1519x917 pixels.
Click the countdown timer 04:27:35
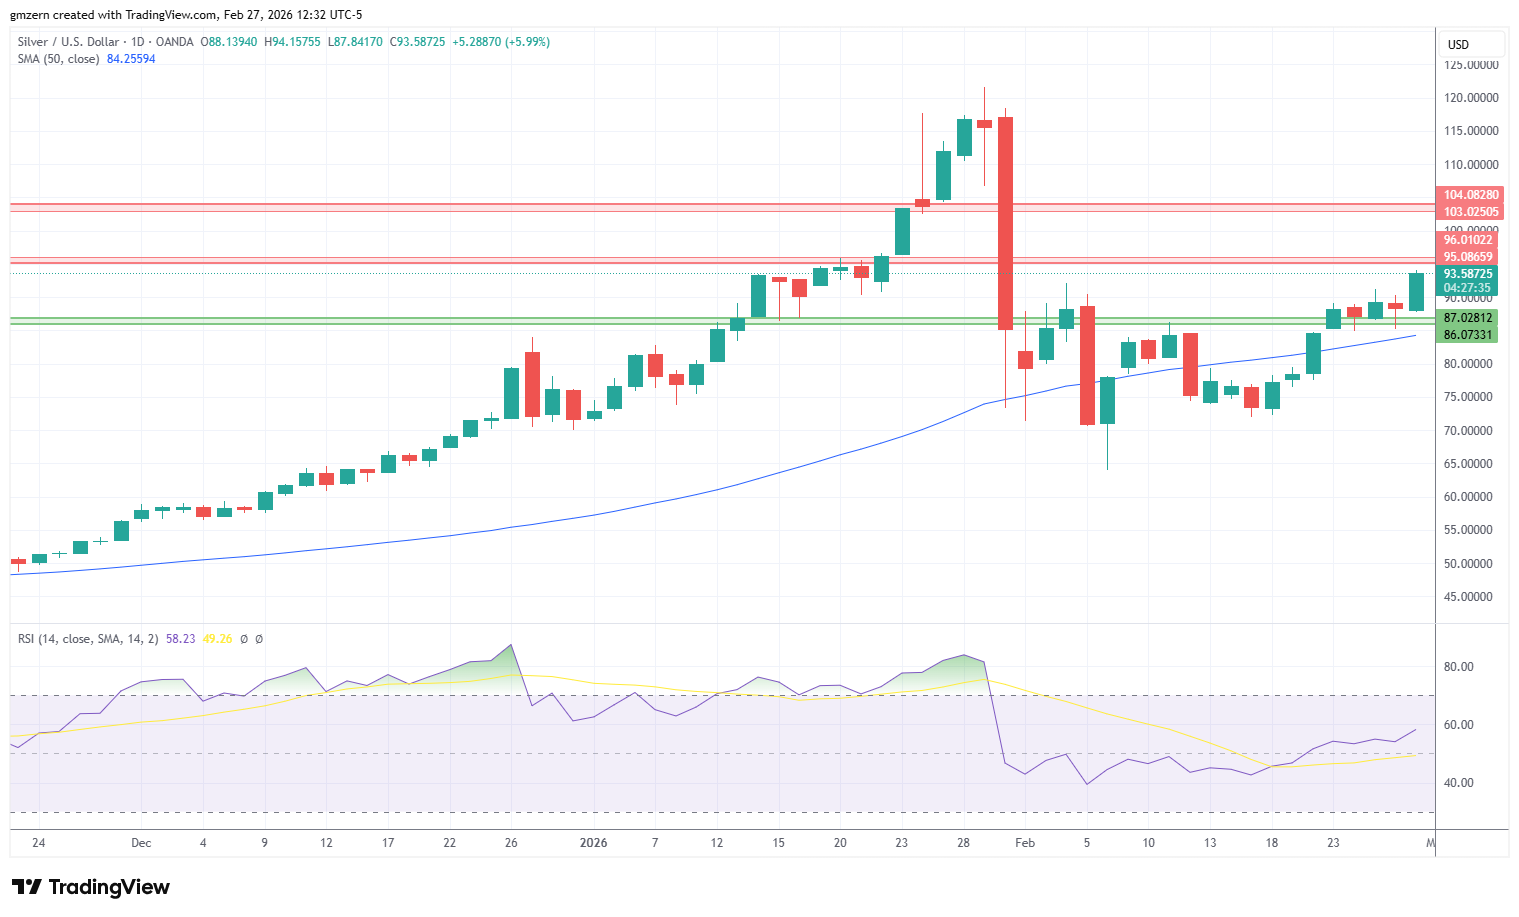[1467, 288]
